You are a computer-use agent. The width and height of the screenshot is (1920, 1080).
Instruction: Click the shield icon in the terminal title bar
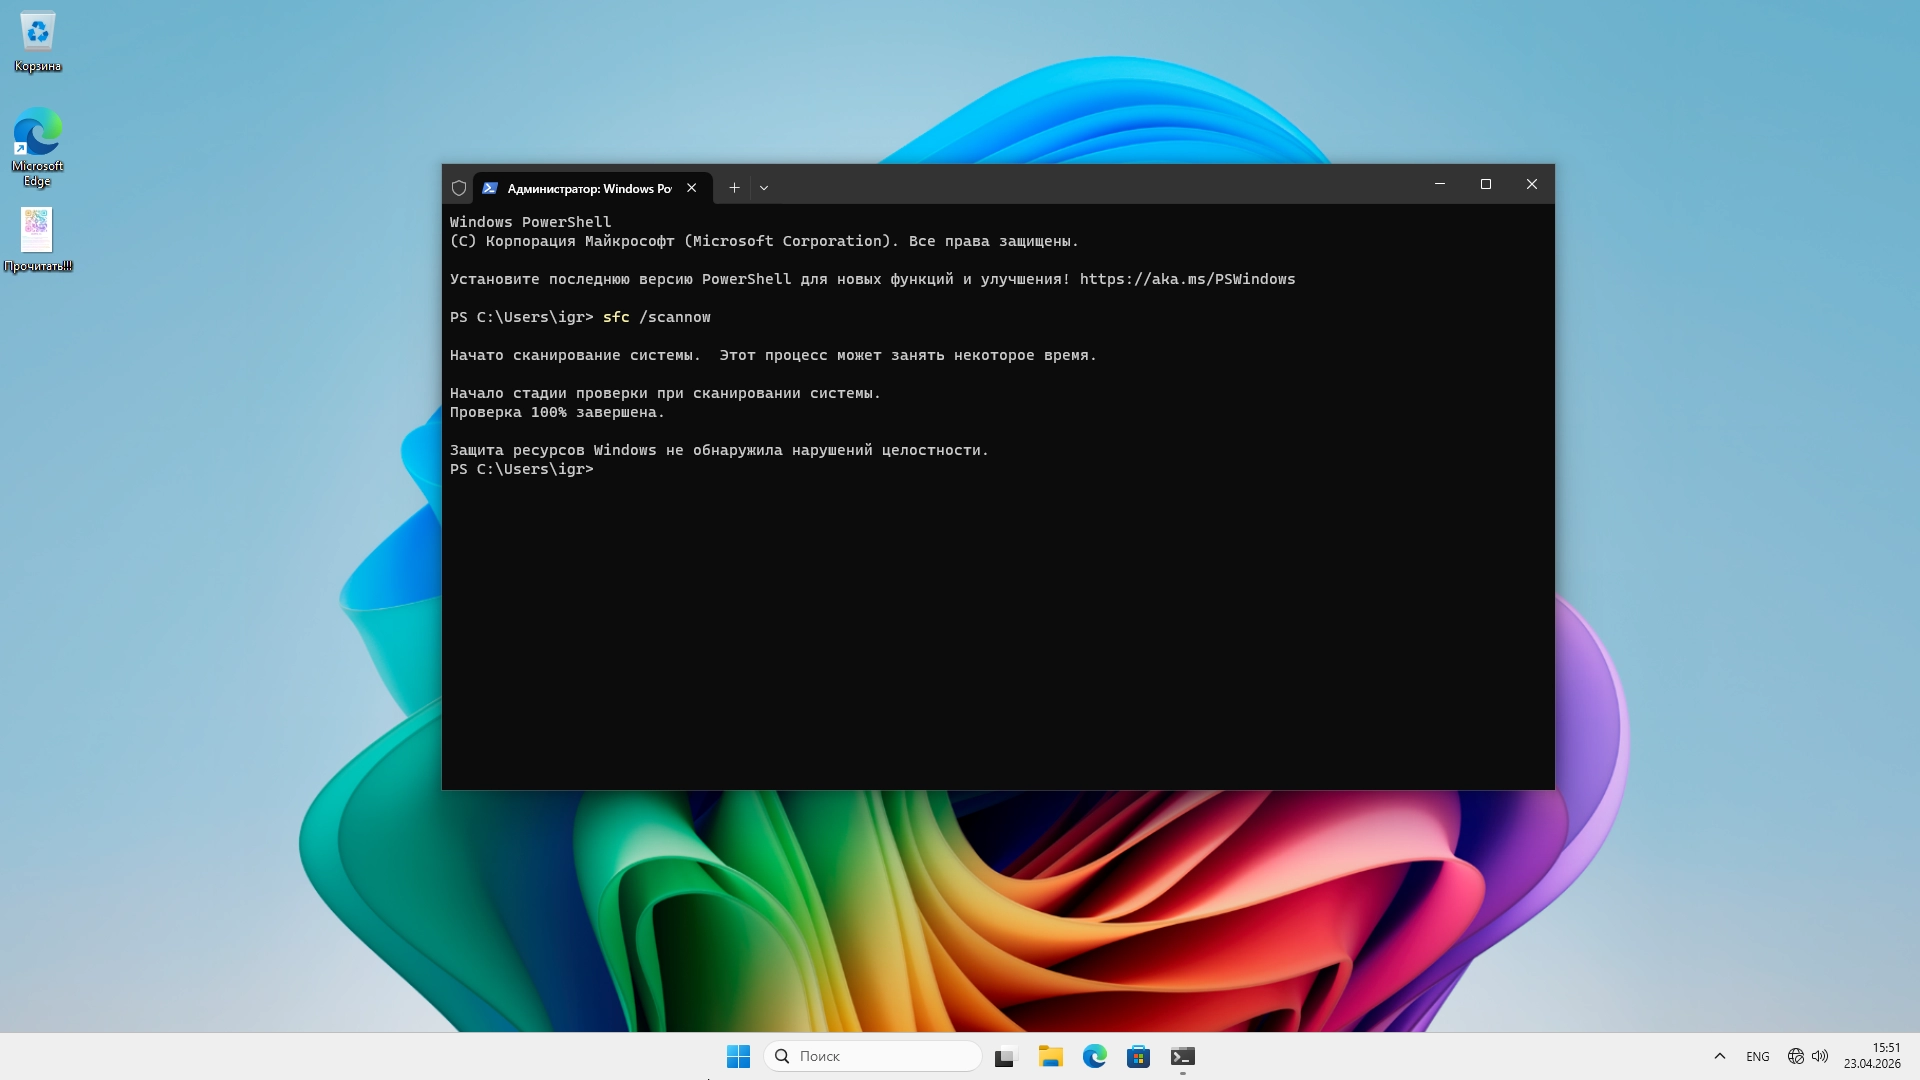point(459,188)
